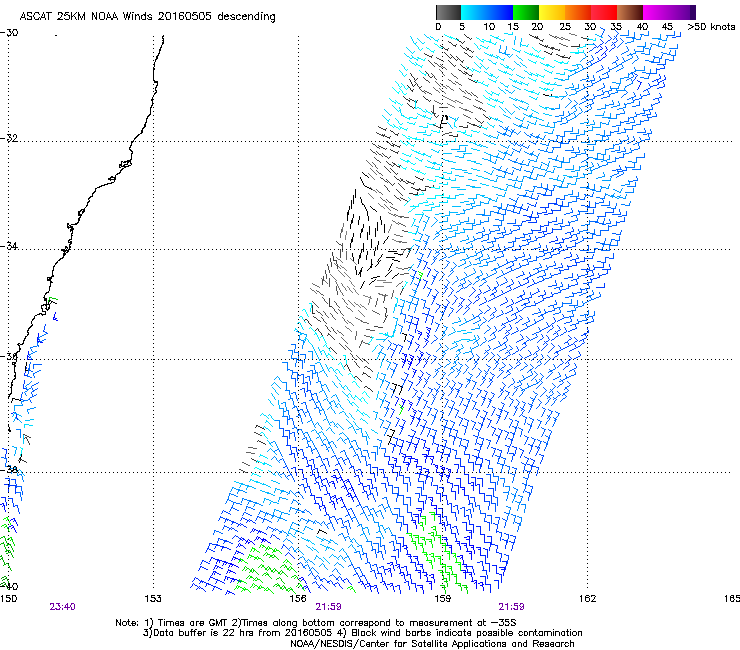Click the red 30-35 knots color band
This screenshot has width=740, height=650.
[x=604, y=12]
